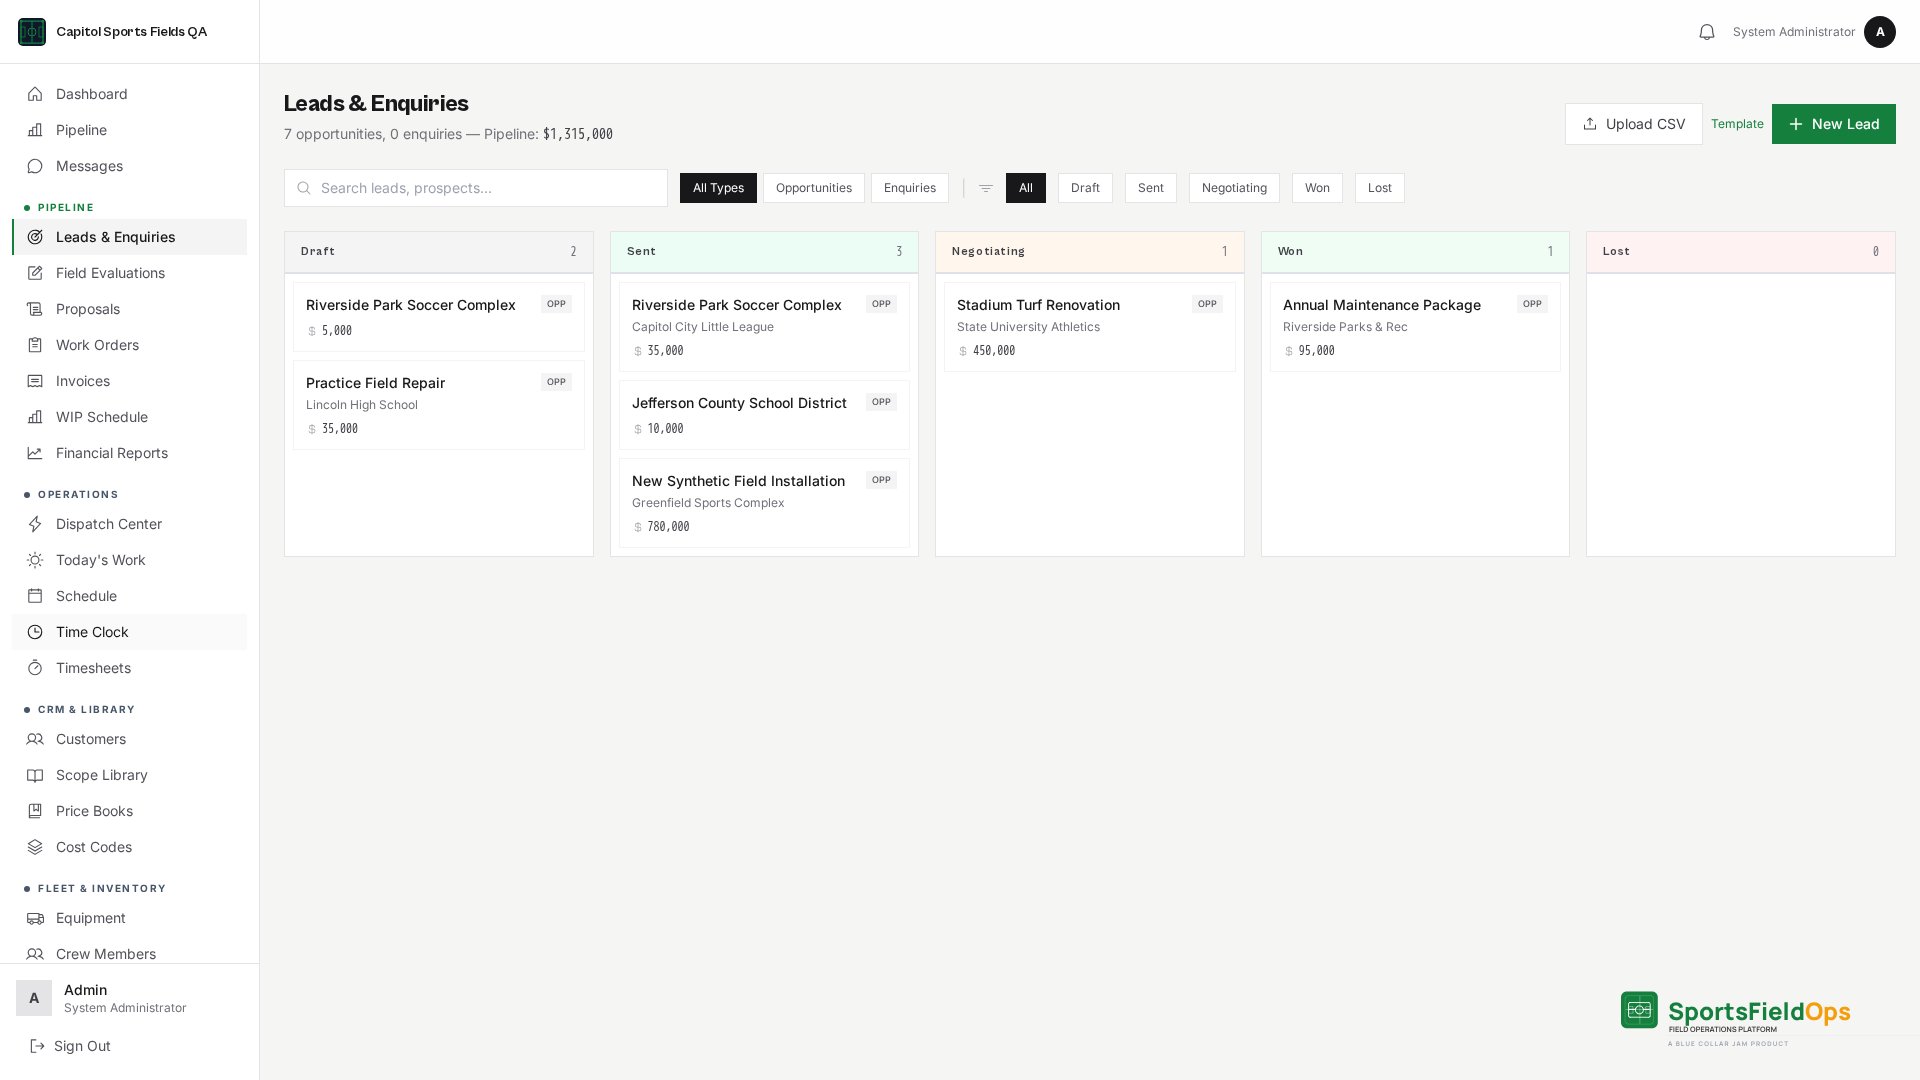Click the Won column header

pyautogui.click(x=1415, y=252)
